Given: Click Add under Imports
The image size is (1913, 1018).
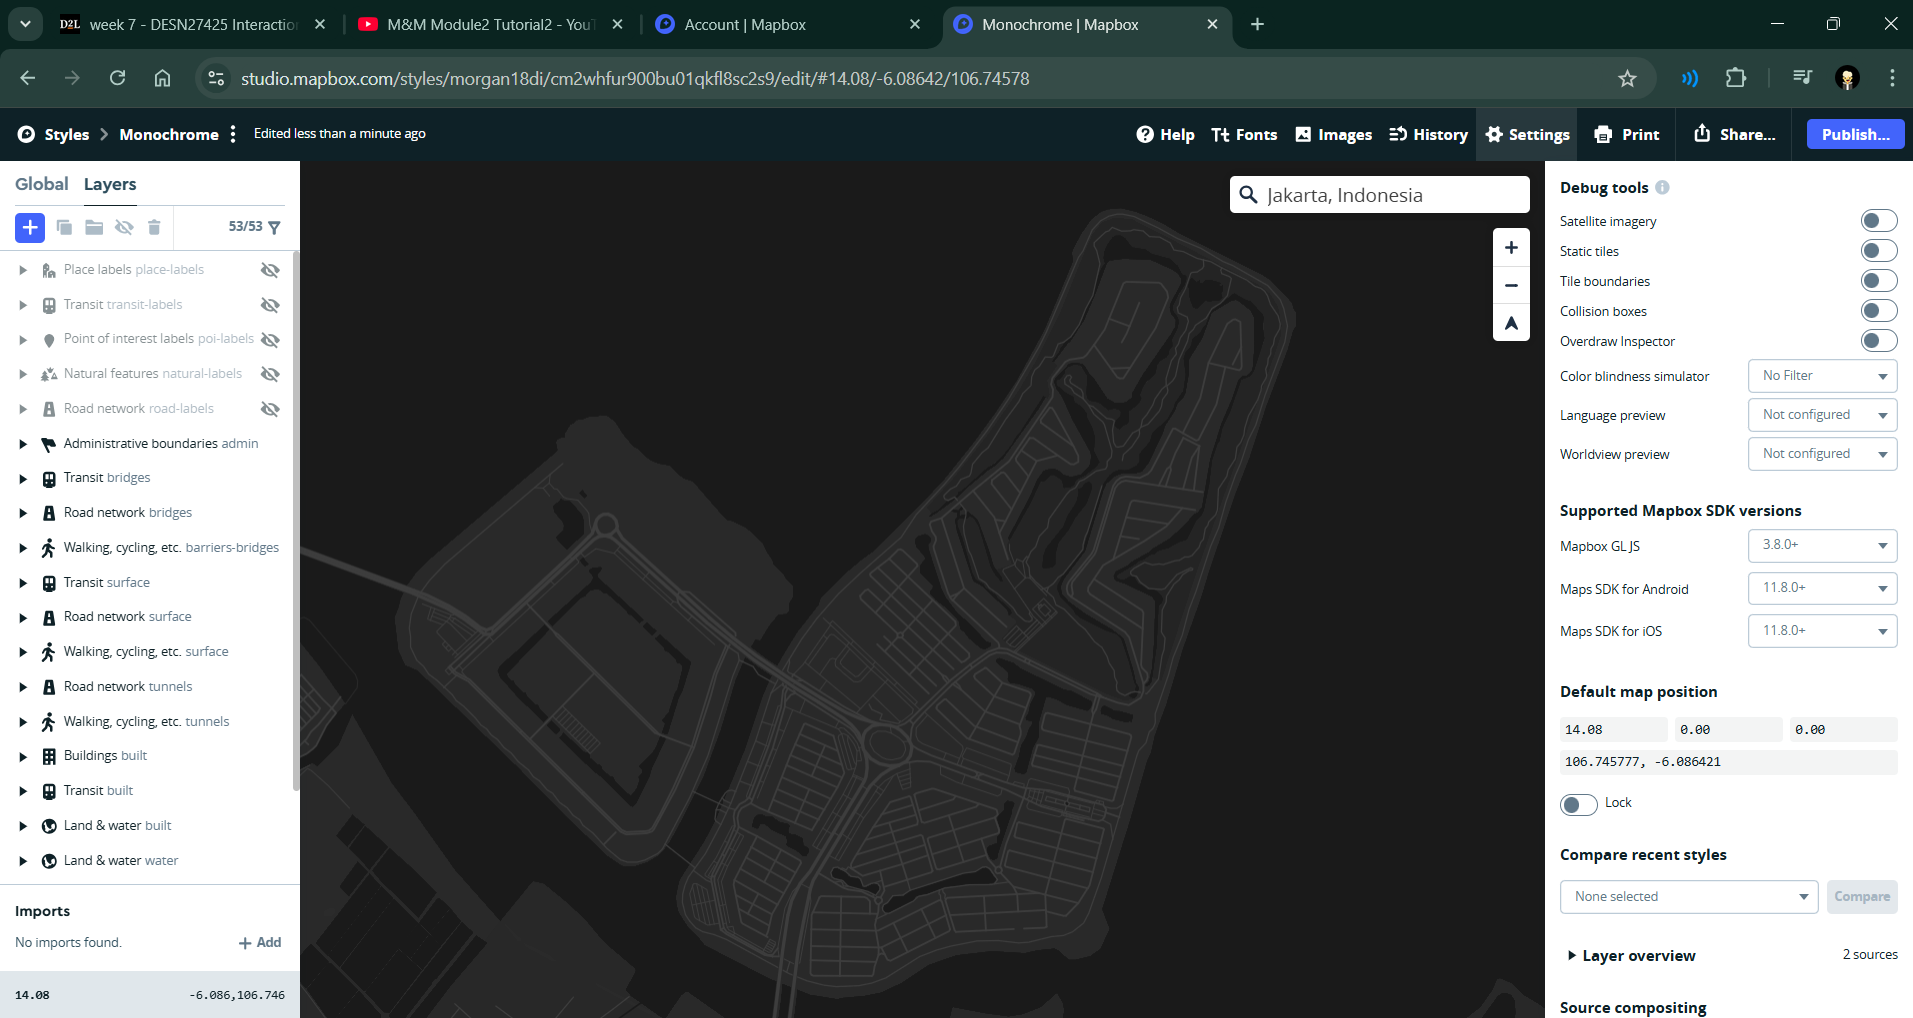Looking at the screenshot, I should tap(260, 943).
